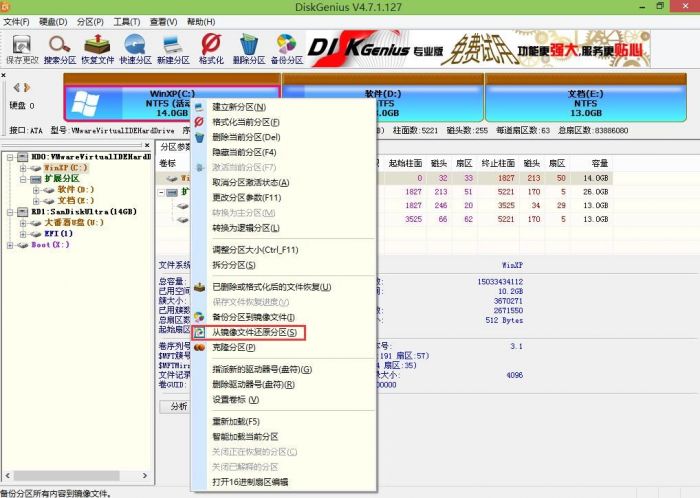Click tree scrollbar left arrow

[x=8, y=475]
